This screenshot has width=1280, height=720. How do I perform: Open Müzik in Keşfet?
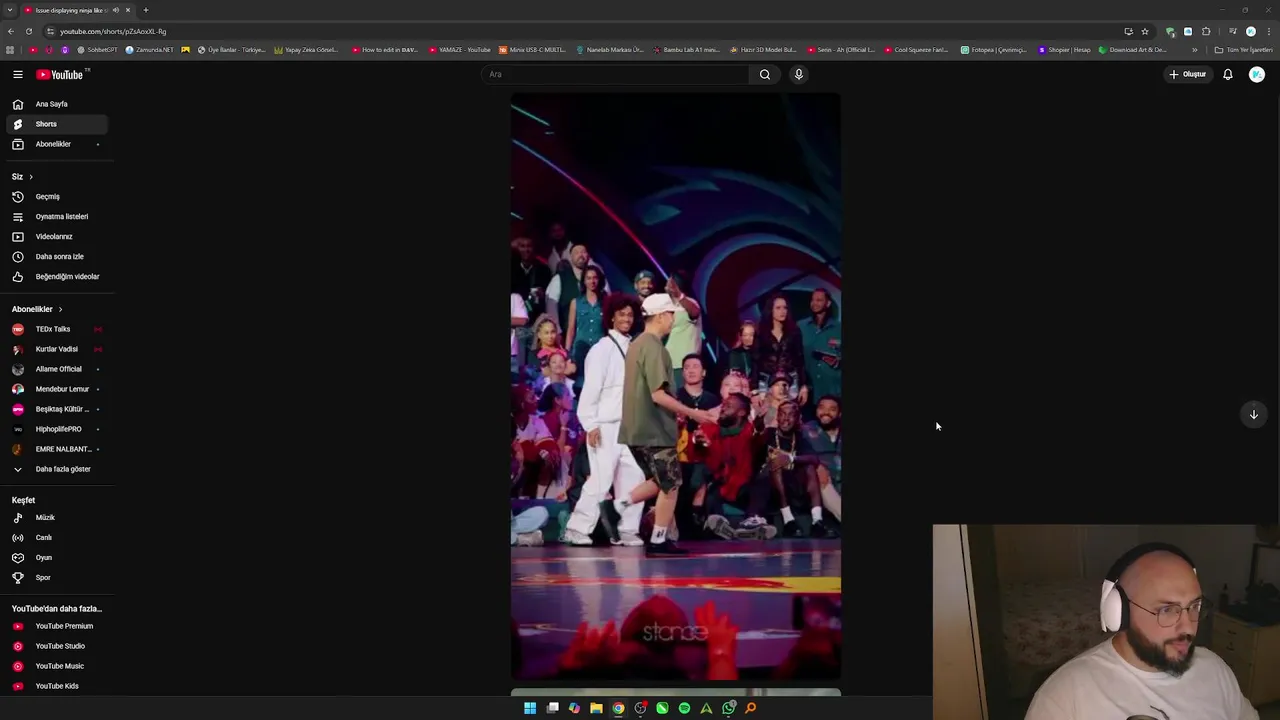pos(57,517)
